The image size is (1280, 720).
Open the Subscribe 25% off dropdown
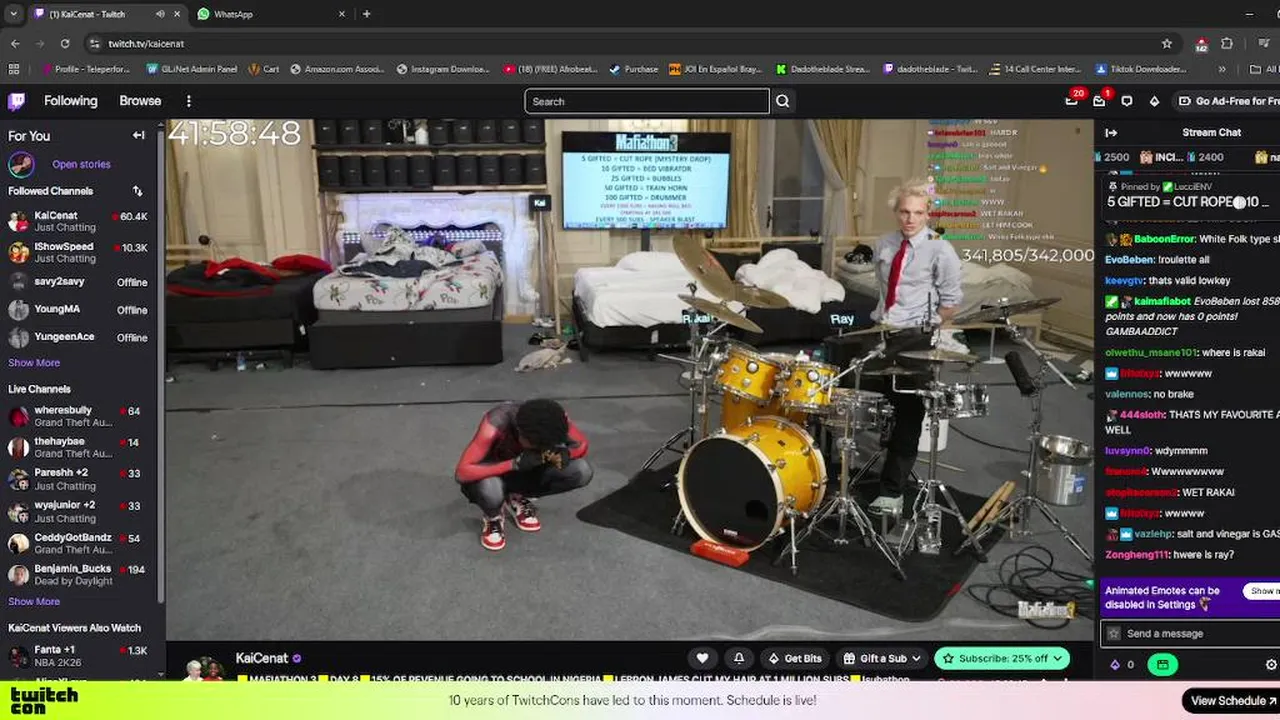[1002, 658]
